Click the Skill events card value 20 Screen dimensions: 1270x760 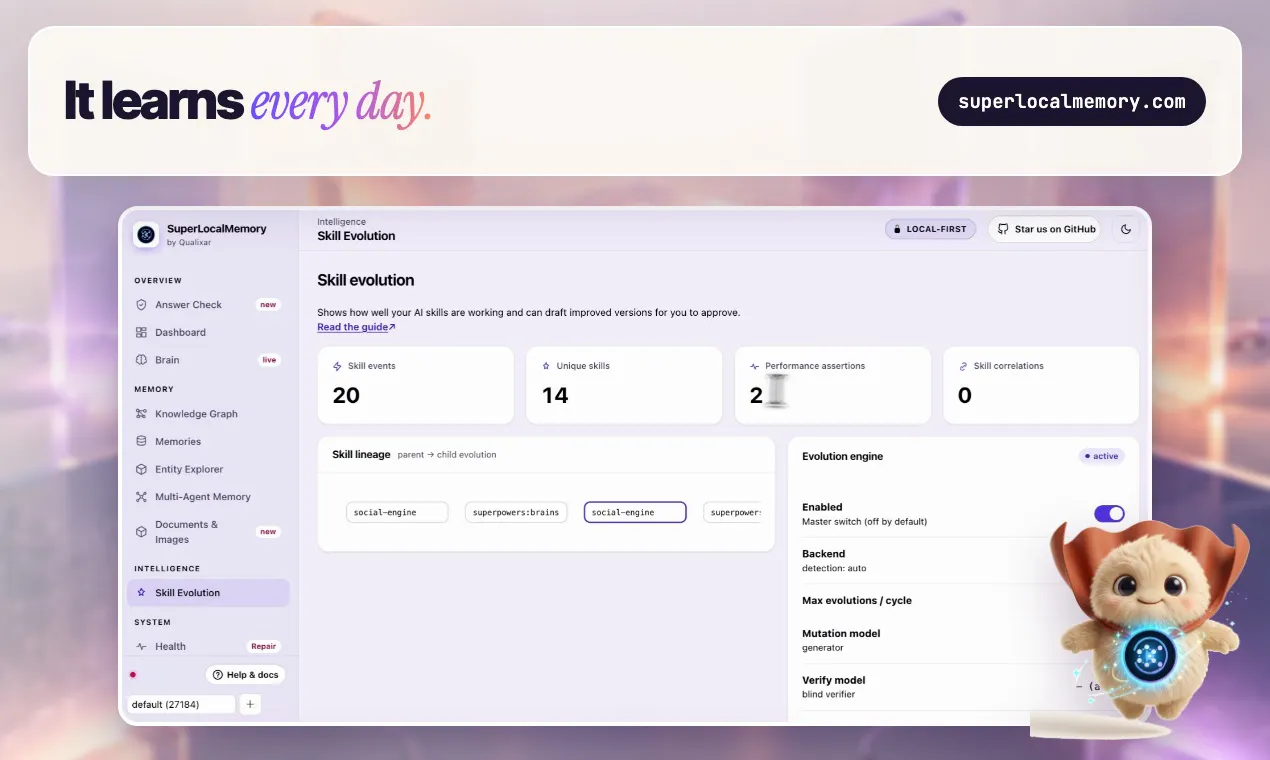click(x=346, y=395)
